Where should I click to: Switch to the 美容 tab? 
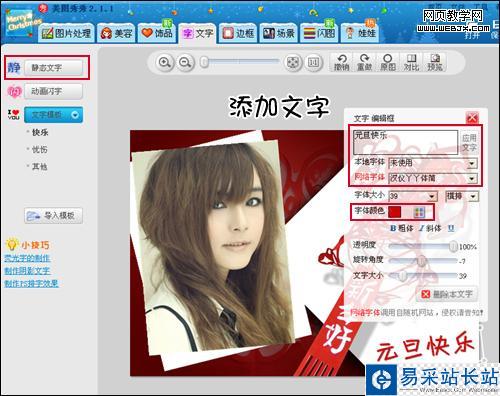(116, 33)
